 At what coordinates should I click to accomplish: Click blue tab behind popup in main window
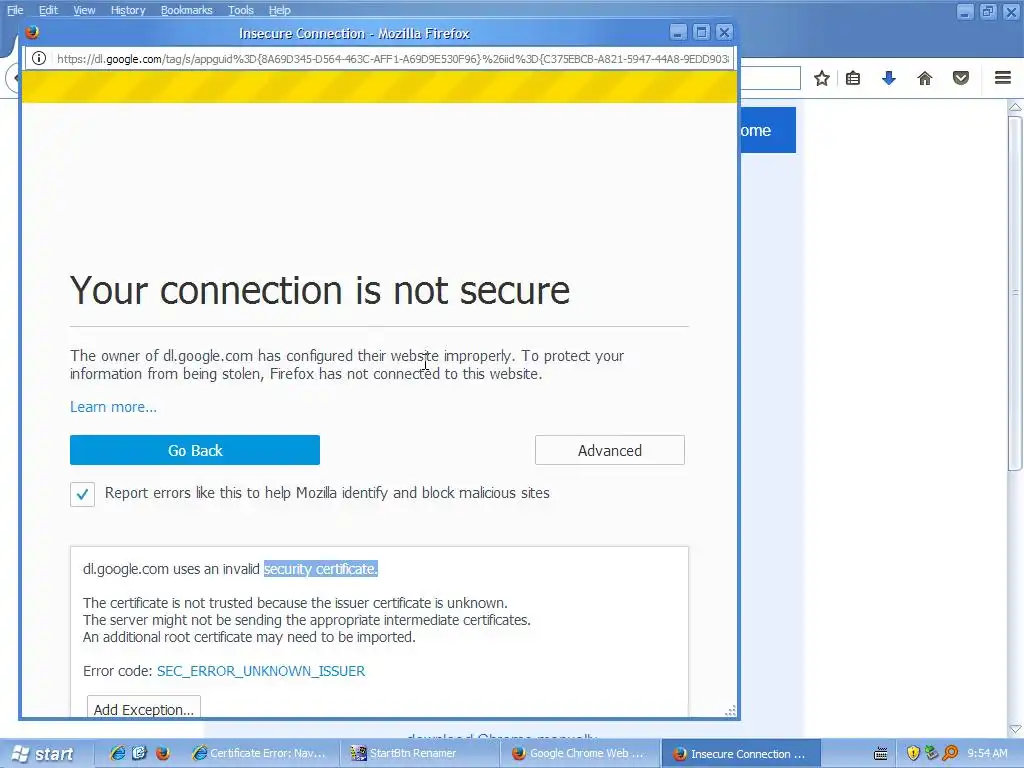point(768,130)
